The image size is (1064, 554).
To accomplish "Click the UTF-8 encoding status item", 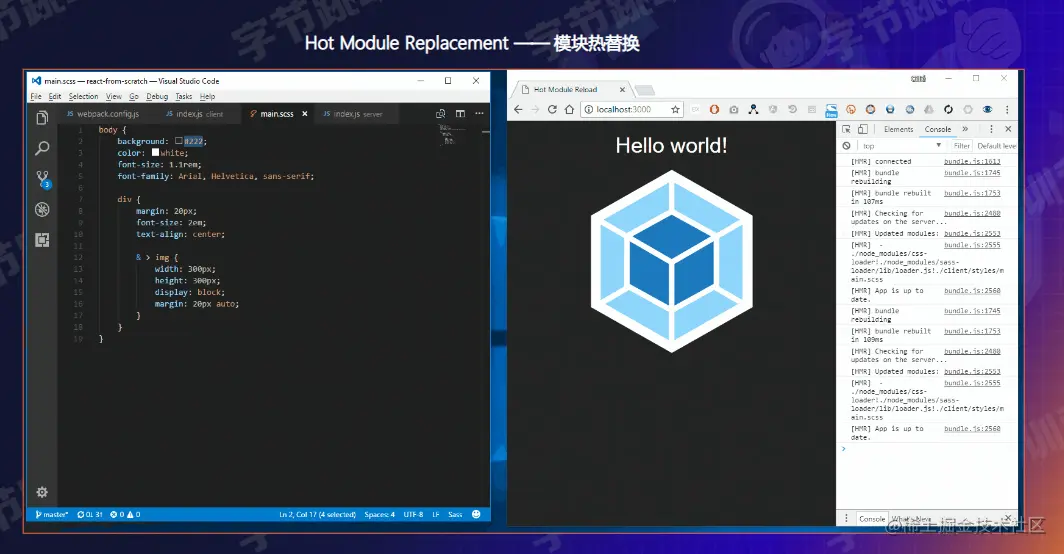I will pyautogui.click(x=413, y=515).
